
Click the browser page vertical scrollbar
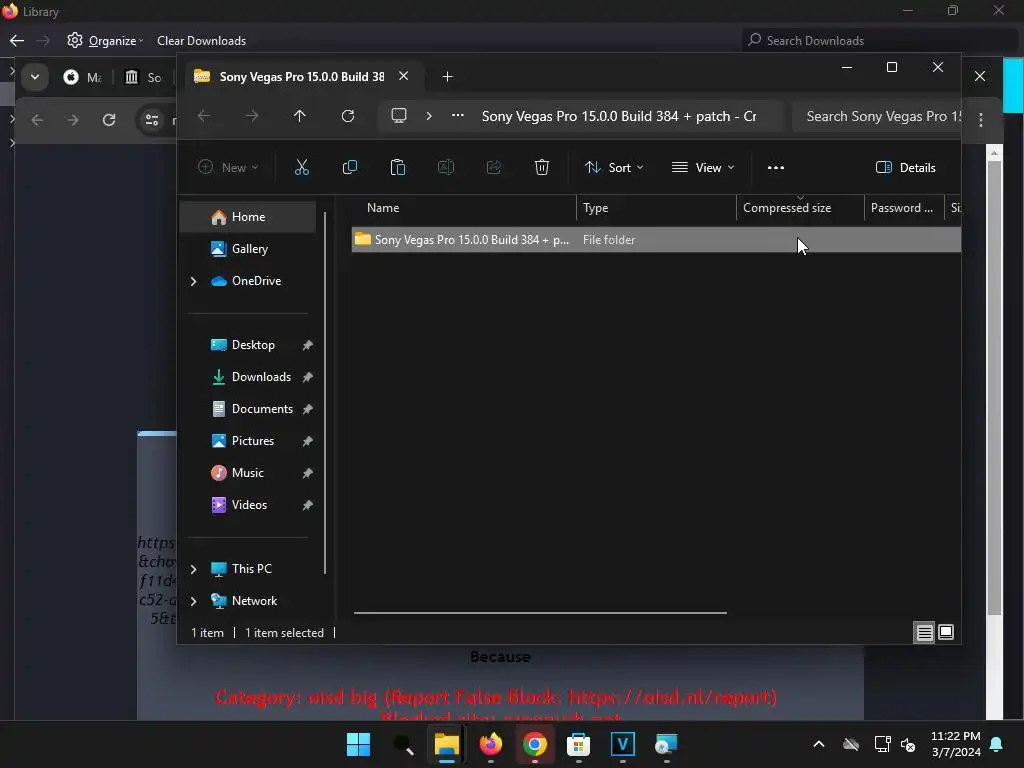coord(993,388)
